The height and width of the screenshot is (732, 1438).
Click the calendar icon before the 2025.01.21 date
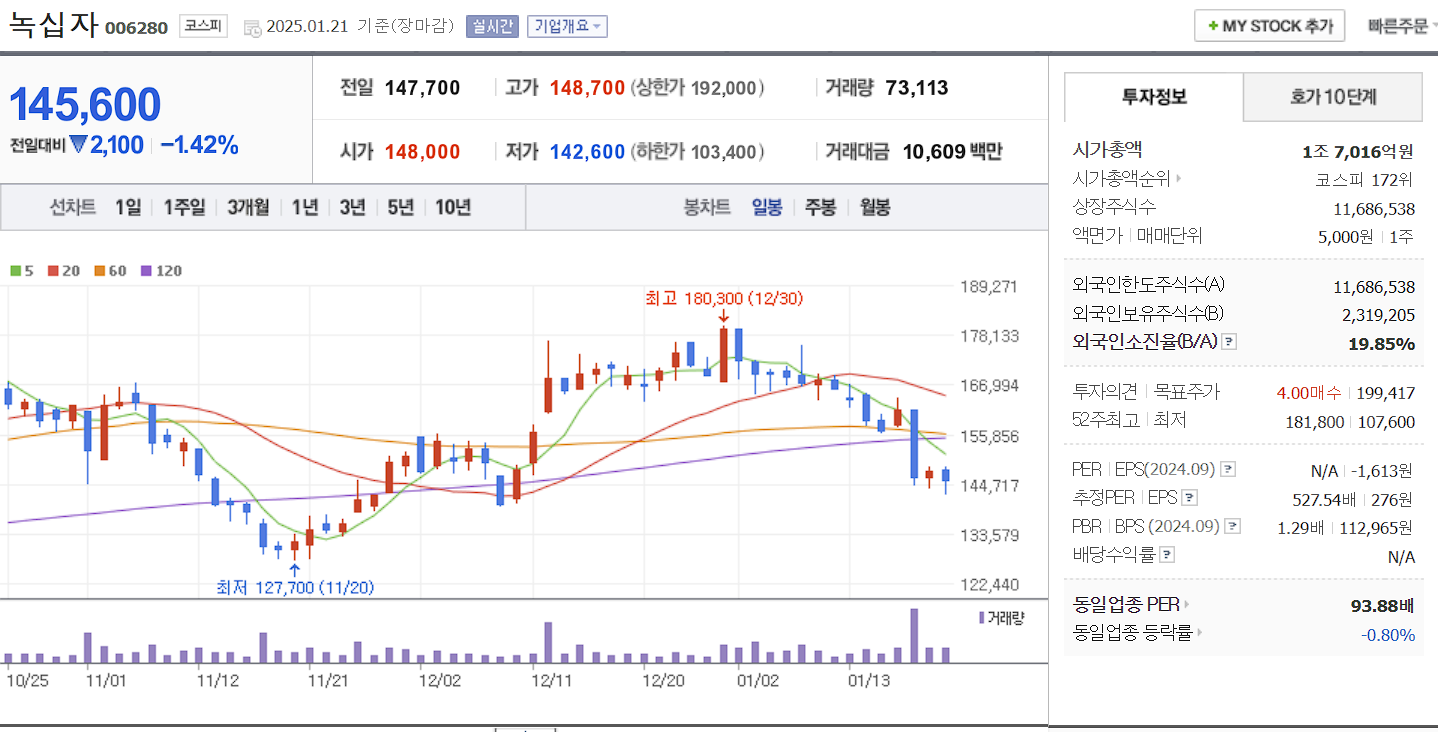(251, 26)
